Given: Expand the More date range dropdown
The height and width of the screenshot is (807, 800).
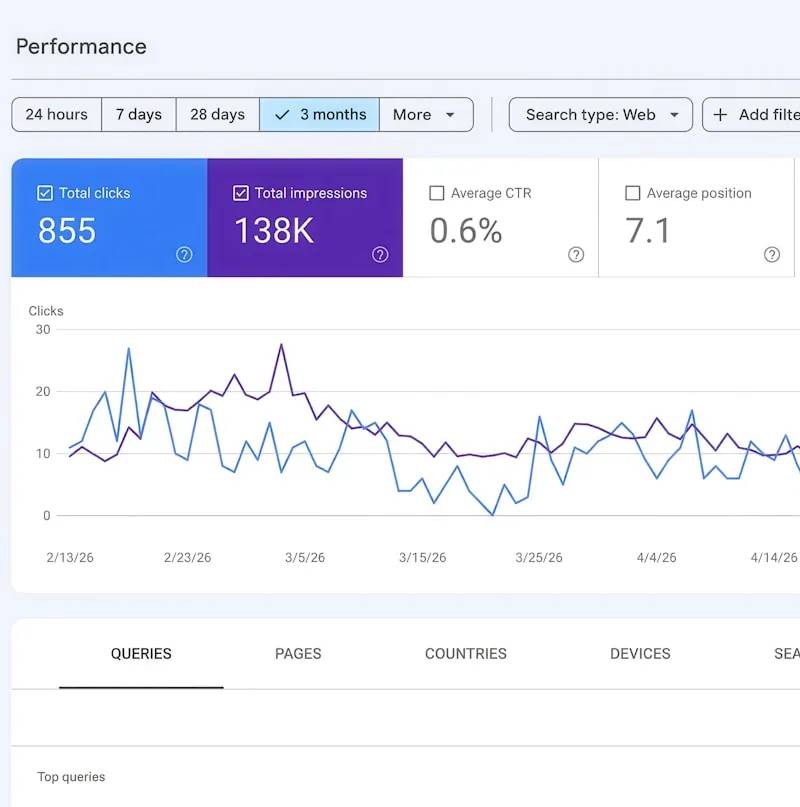Looking at the screenshot, I should 426,114.
